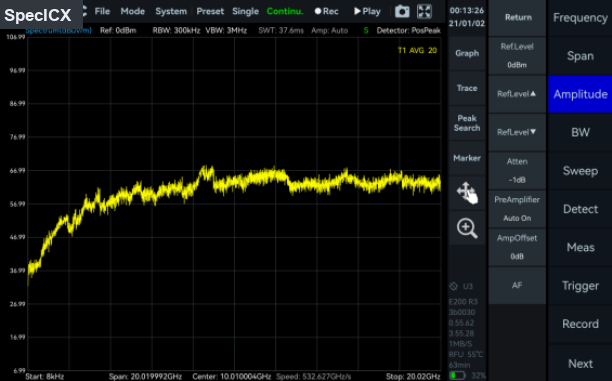Return to the previous menu
This screenshot has height=381, width=612.
pyautogui.click(x=518, y=18)
